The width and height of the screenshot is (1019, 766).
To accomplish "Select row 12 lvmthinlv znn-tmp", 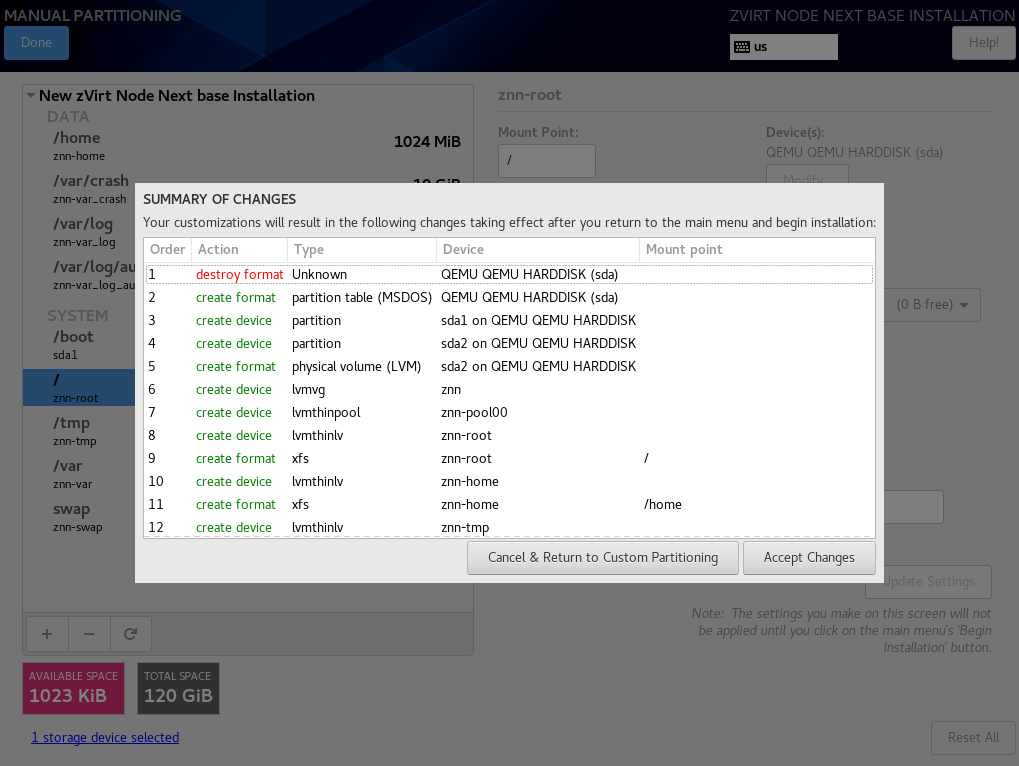I will point(510,527).
